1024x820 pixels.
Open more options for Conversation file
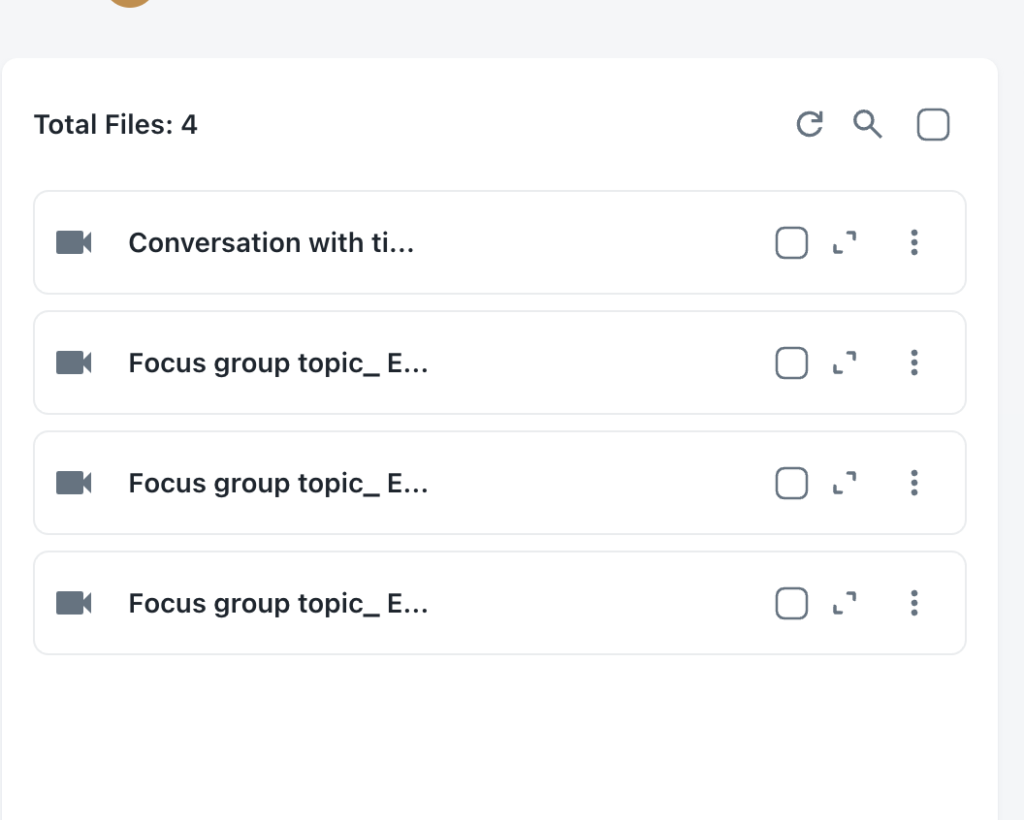[913, 242]
